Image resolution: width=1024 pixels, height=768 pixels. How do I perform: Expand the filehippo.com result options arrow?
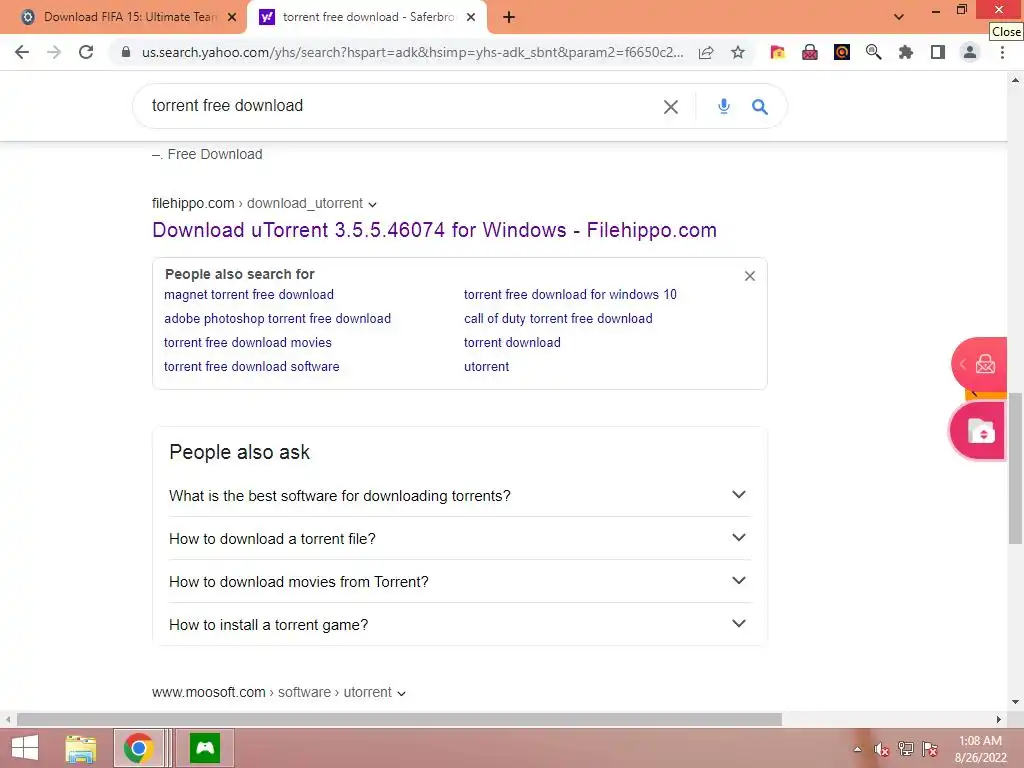pyautogui.click(x=372, y=204)
